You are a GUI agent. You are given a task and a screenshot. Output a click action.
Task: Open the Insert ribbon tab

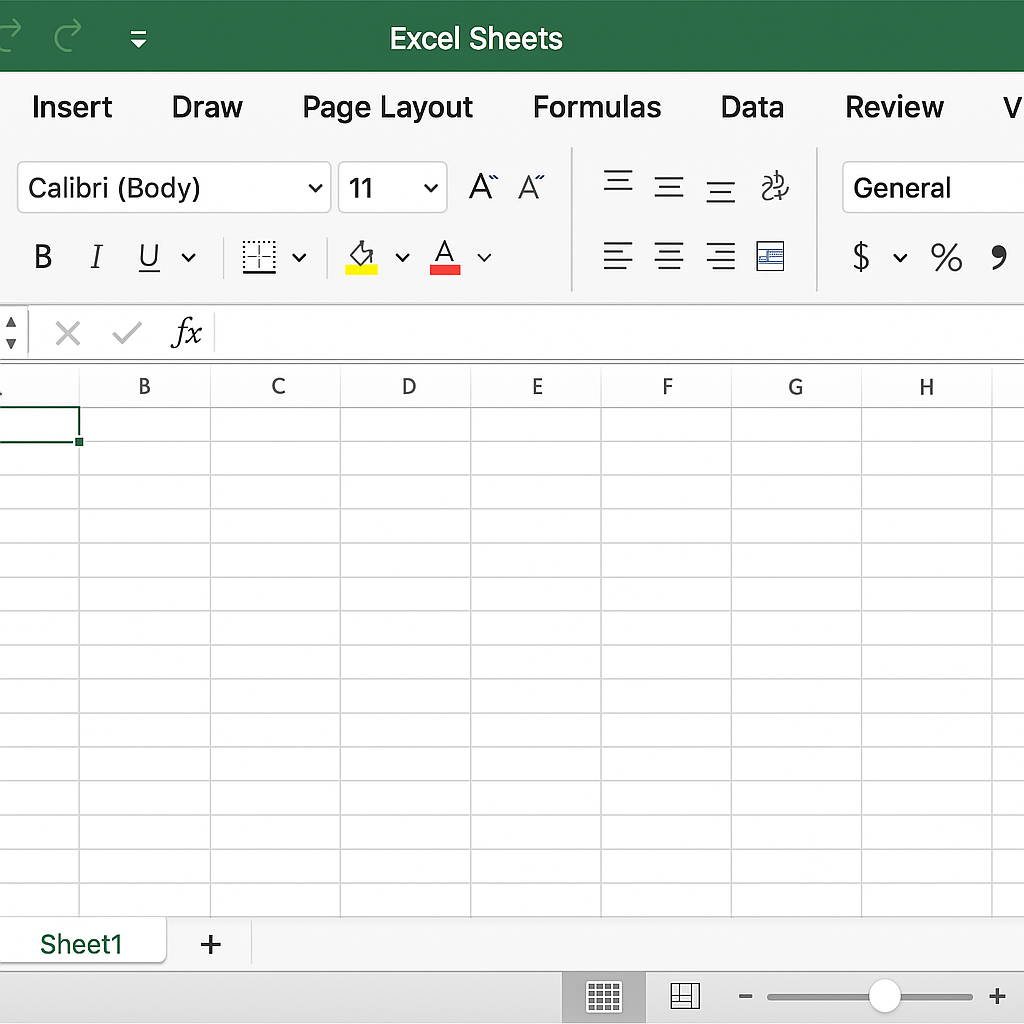coord(72,107)
